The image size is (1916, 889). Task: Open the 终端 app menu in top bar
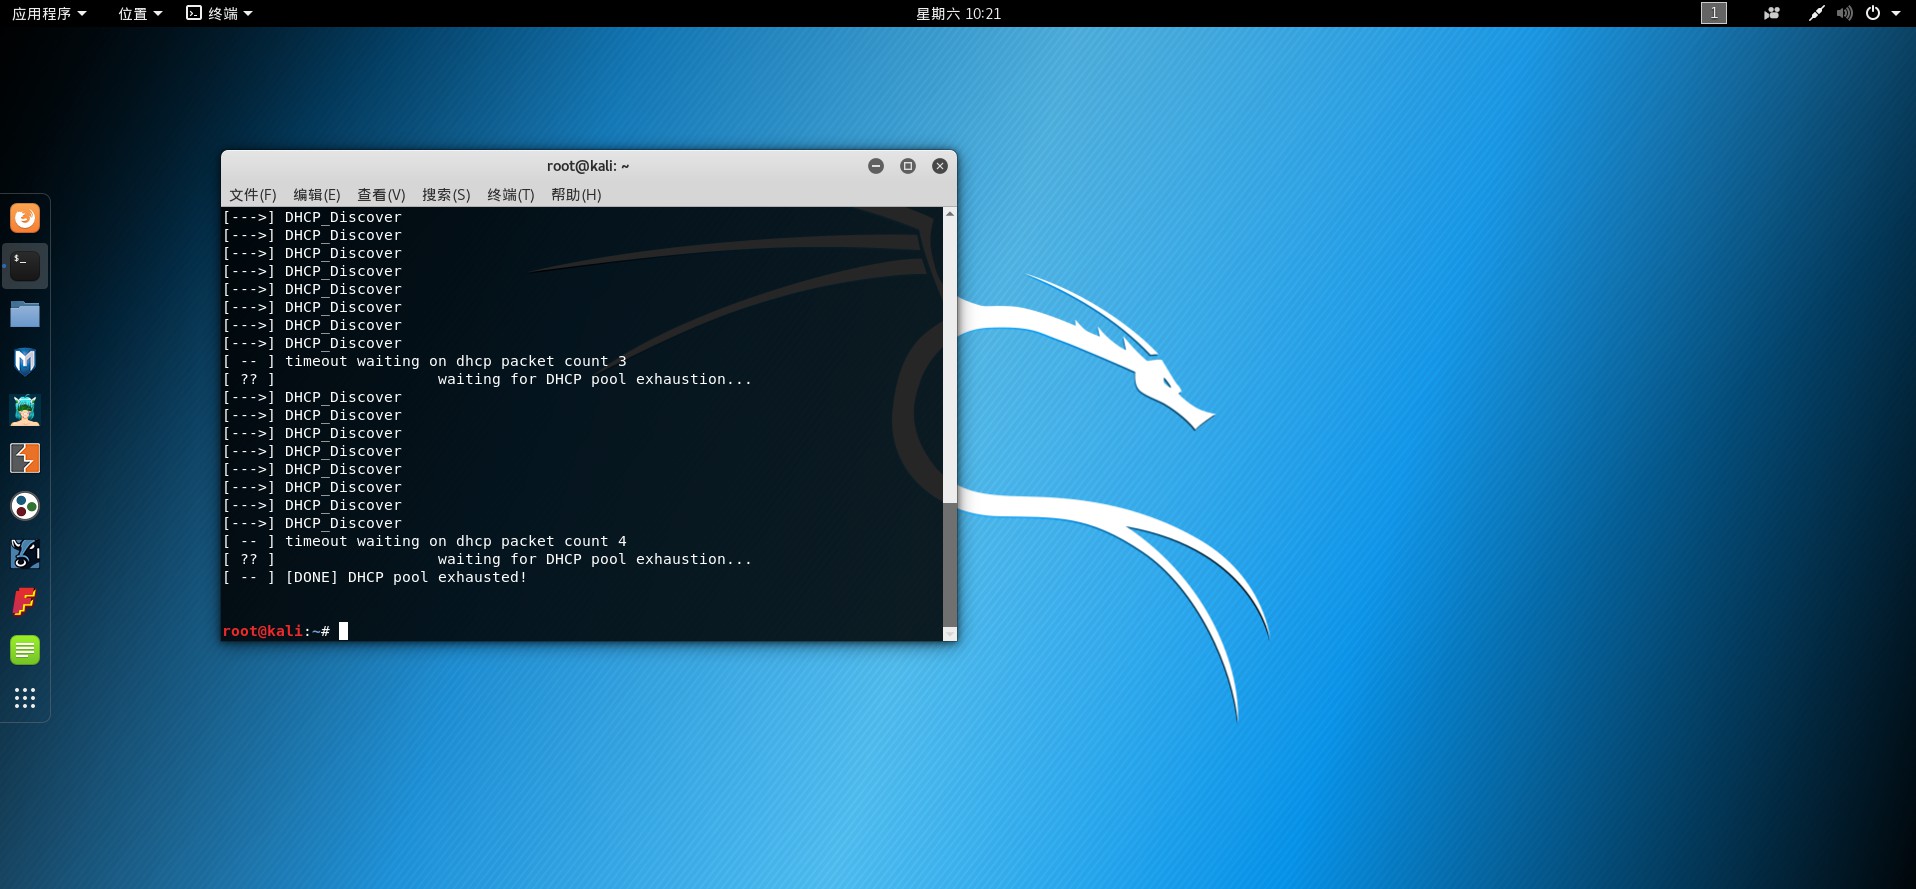click(219, 13)
